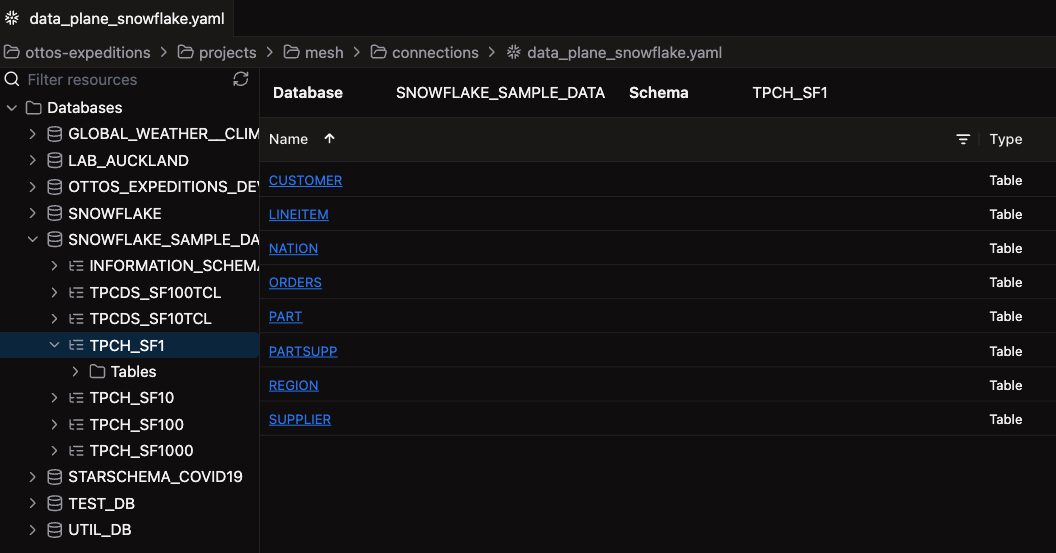Expand the GLOBAL_WEATHER database node

click(x=32, y=134)
